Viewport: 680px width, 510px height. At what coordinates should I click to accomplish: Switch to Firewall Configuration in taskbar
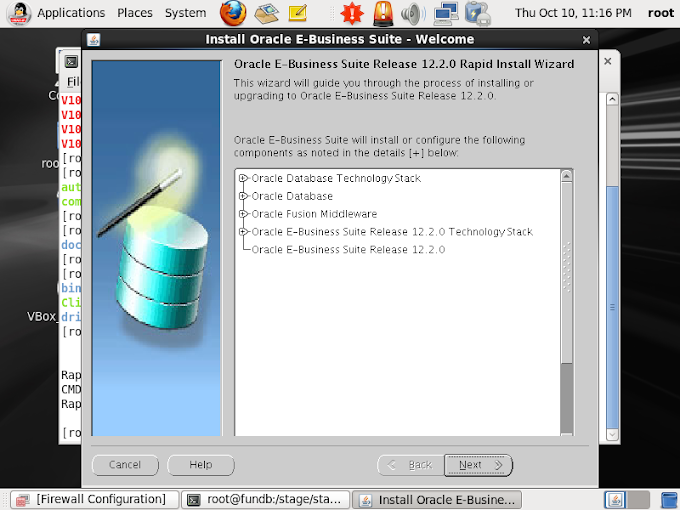click(95, 500)
